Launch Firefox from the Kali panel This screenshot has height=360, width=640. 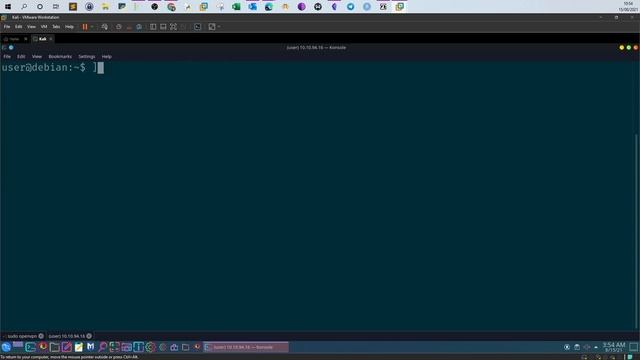[x=43, y=347]
